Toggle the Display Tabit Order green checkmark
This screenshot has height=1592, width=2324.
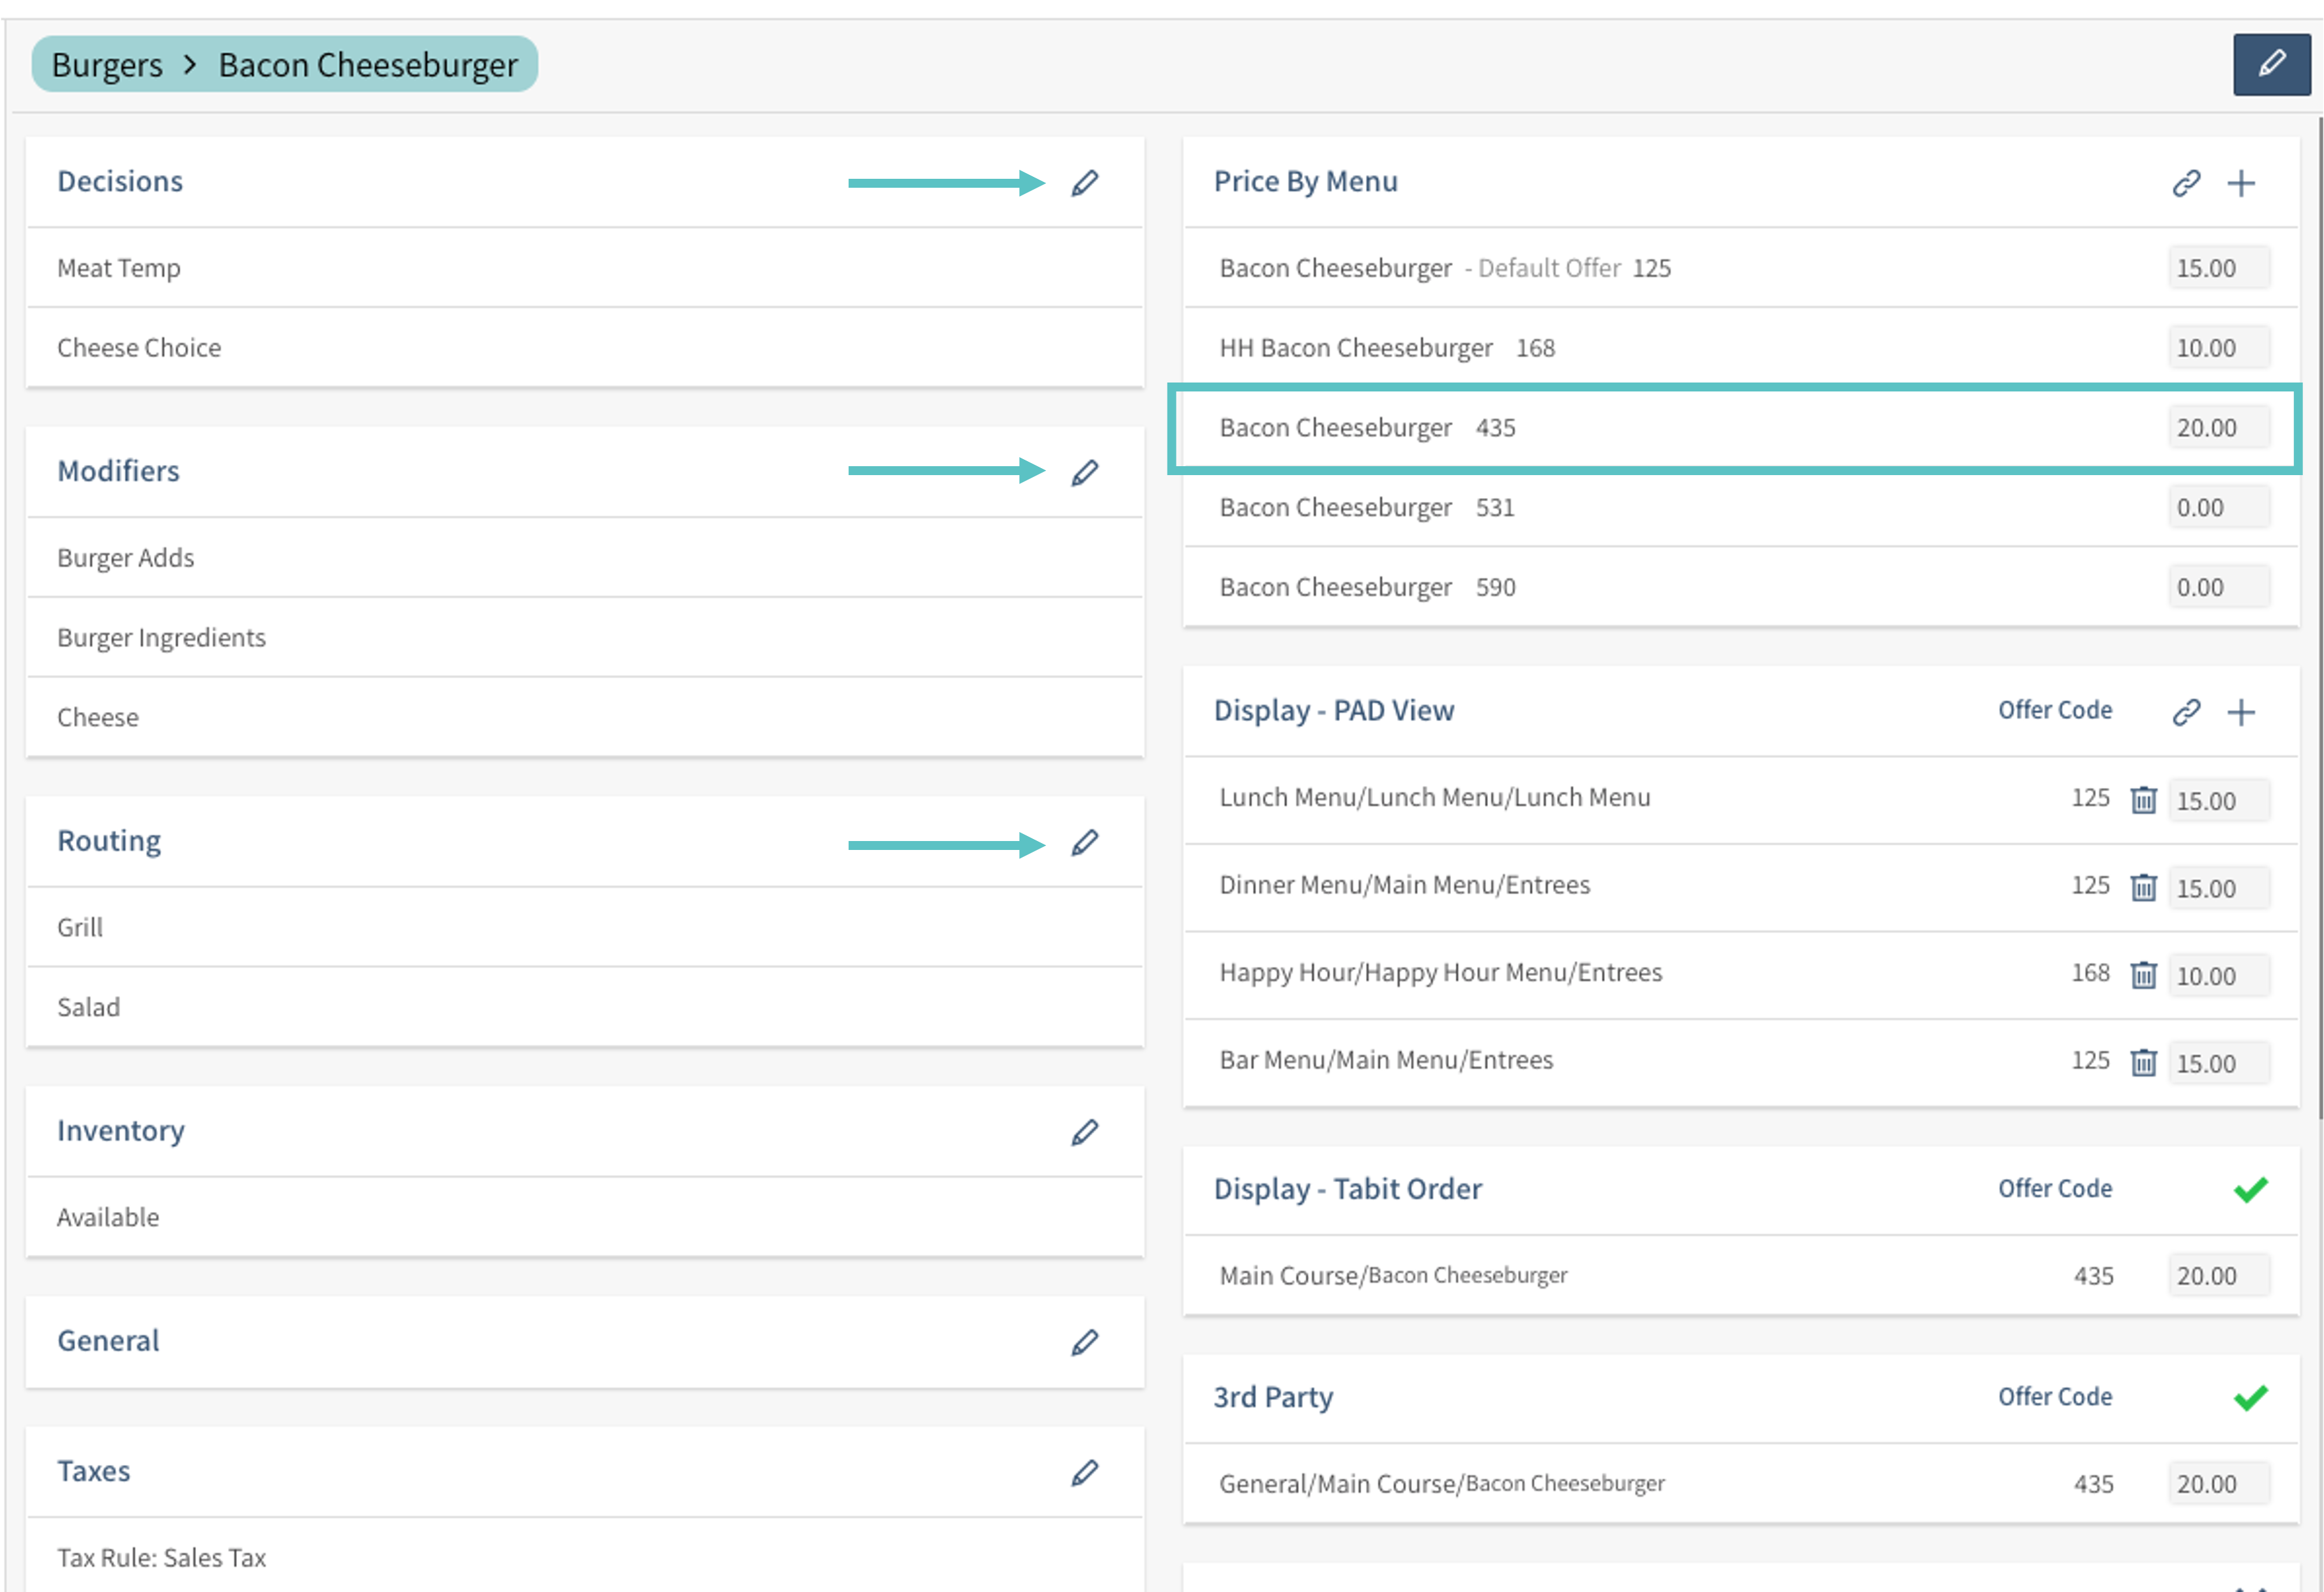coord(2250,1189)
